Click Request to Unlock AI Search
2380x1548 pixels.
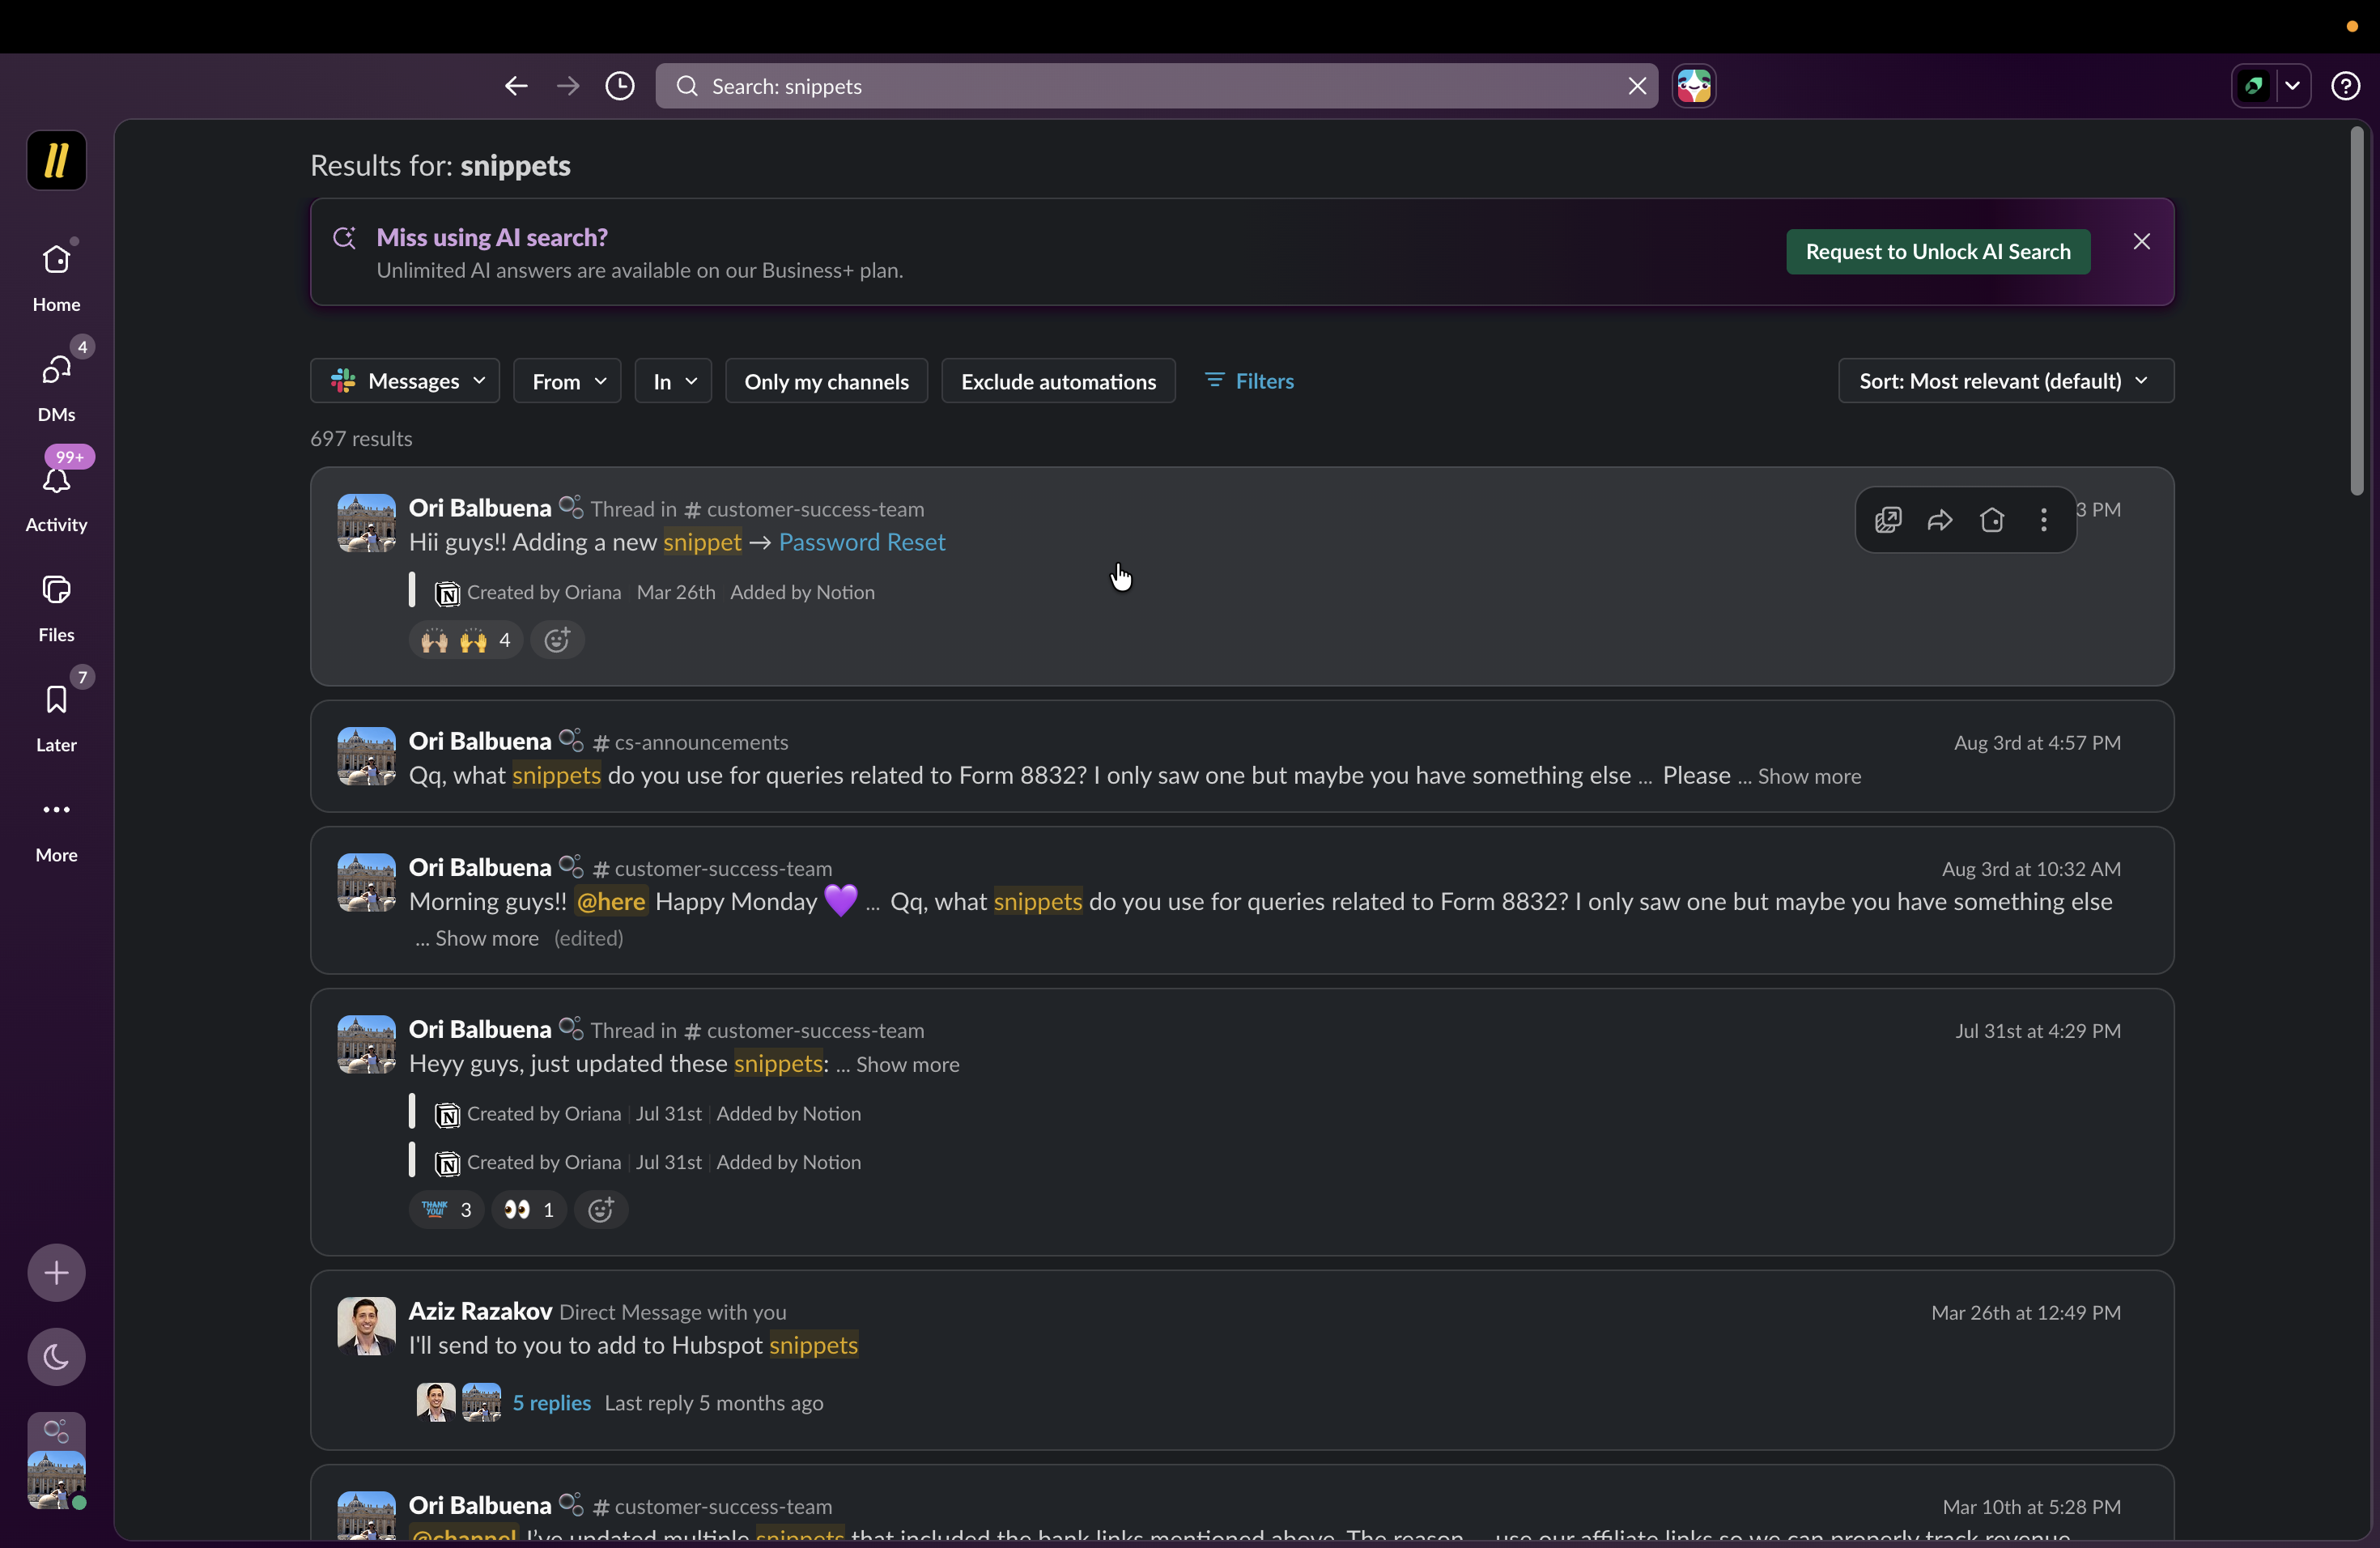pyautogui.click(x=1938, y=252)
